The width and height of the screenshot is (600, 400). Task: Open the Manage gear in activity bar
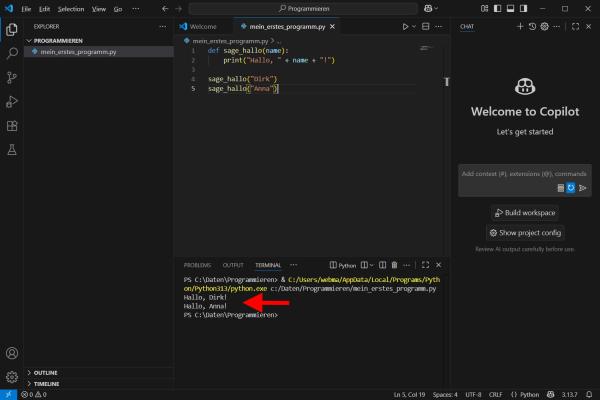[12, 377]
